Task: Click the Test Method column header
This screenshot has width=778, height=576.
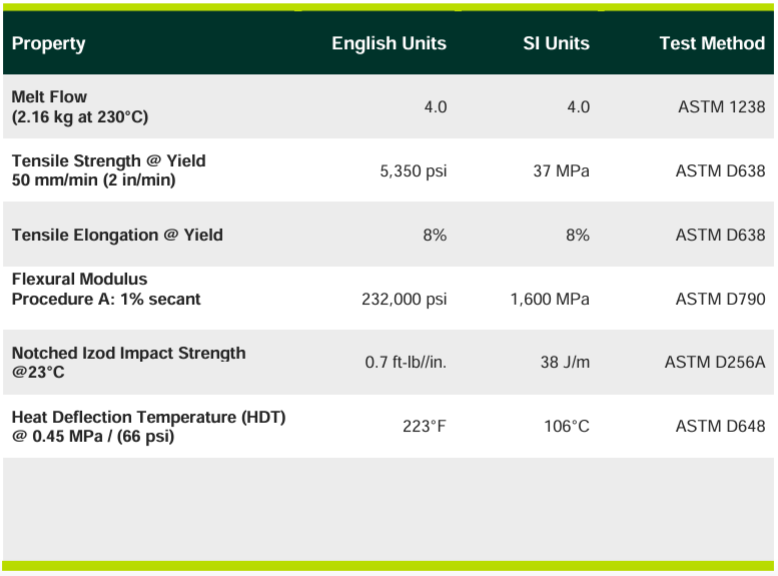Action: (x=712, y=44)
